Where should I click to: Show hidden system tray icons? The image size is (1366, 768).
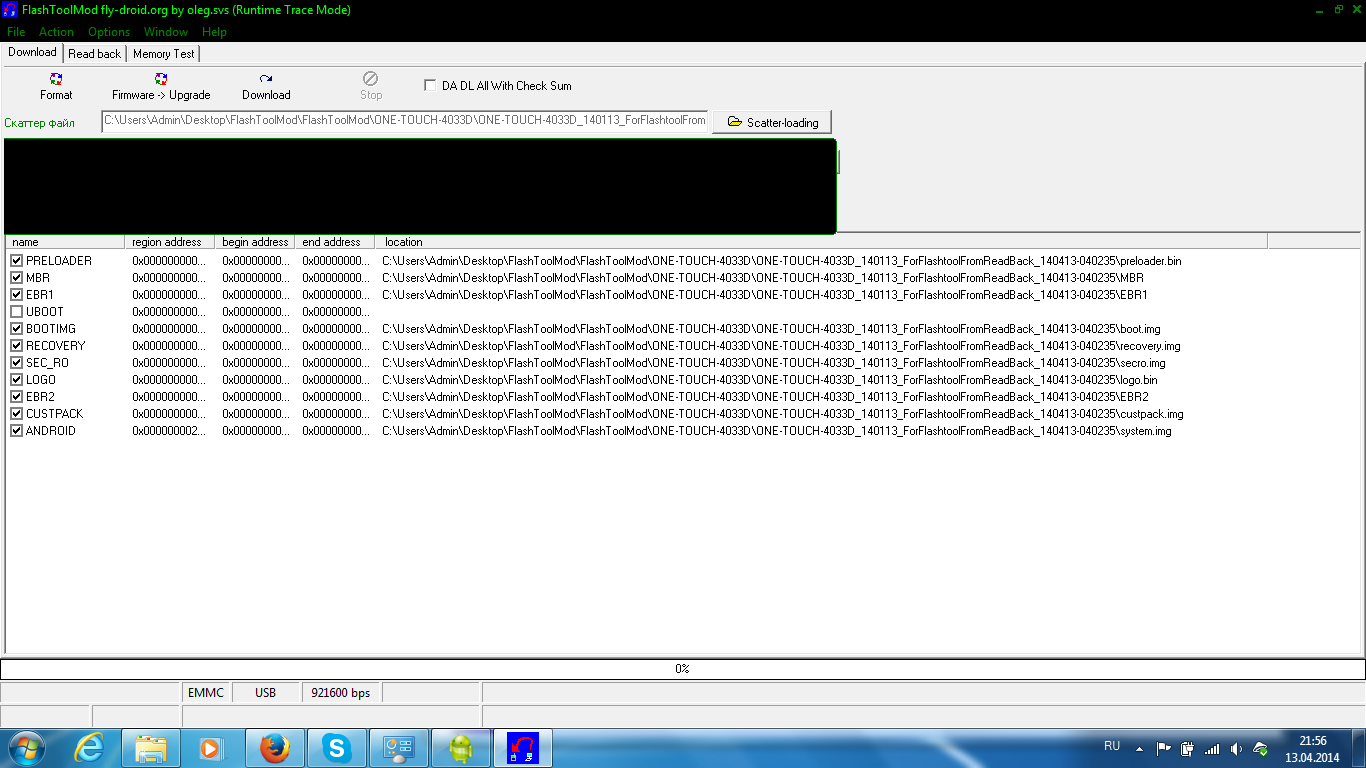1139,748
